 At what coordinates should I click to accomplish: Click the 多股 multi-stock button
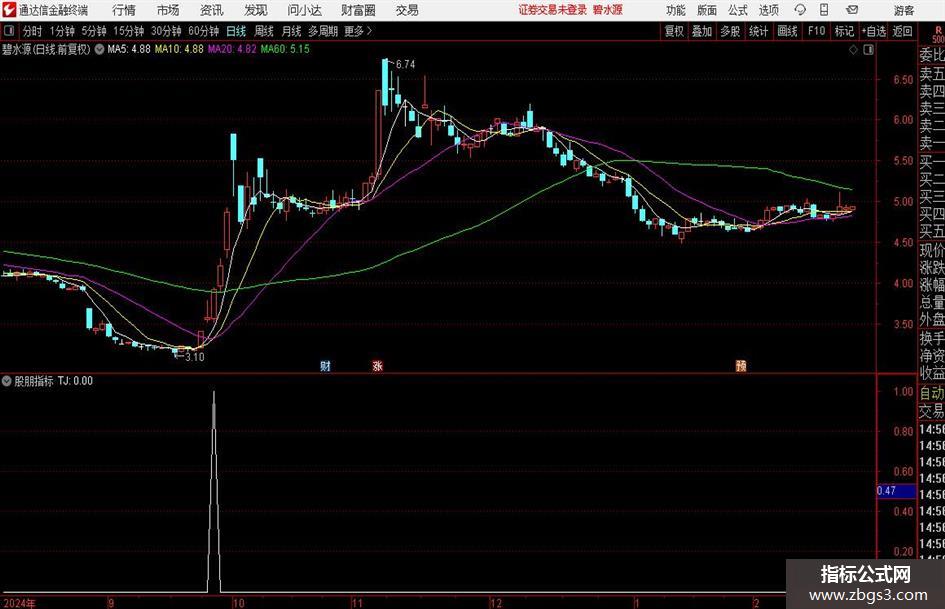pos(730,31)
